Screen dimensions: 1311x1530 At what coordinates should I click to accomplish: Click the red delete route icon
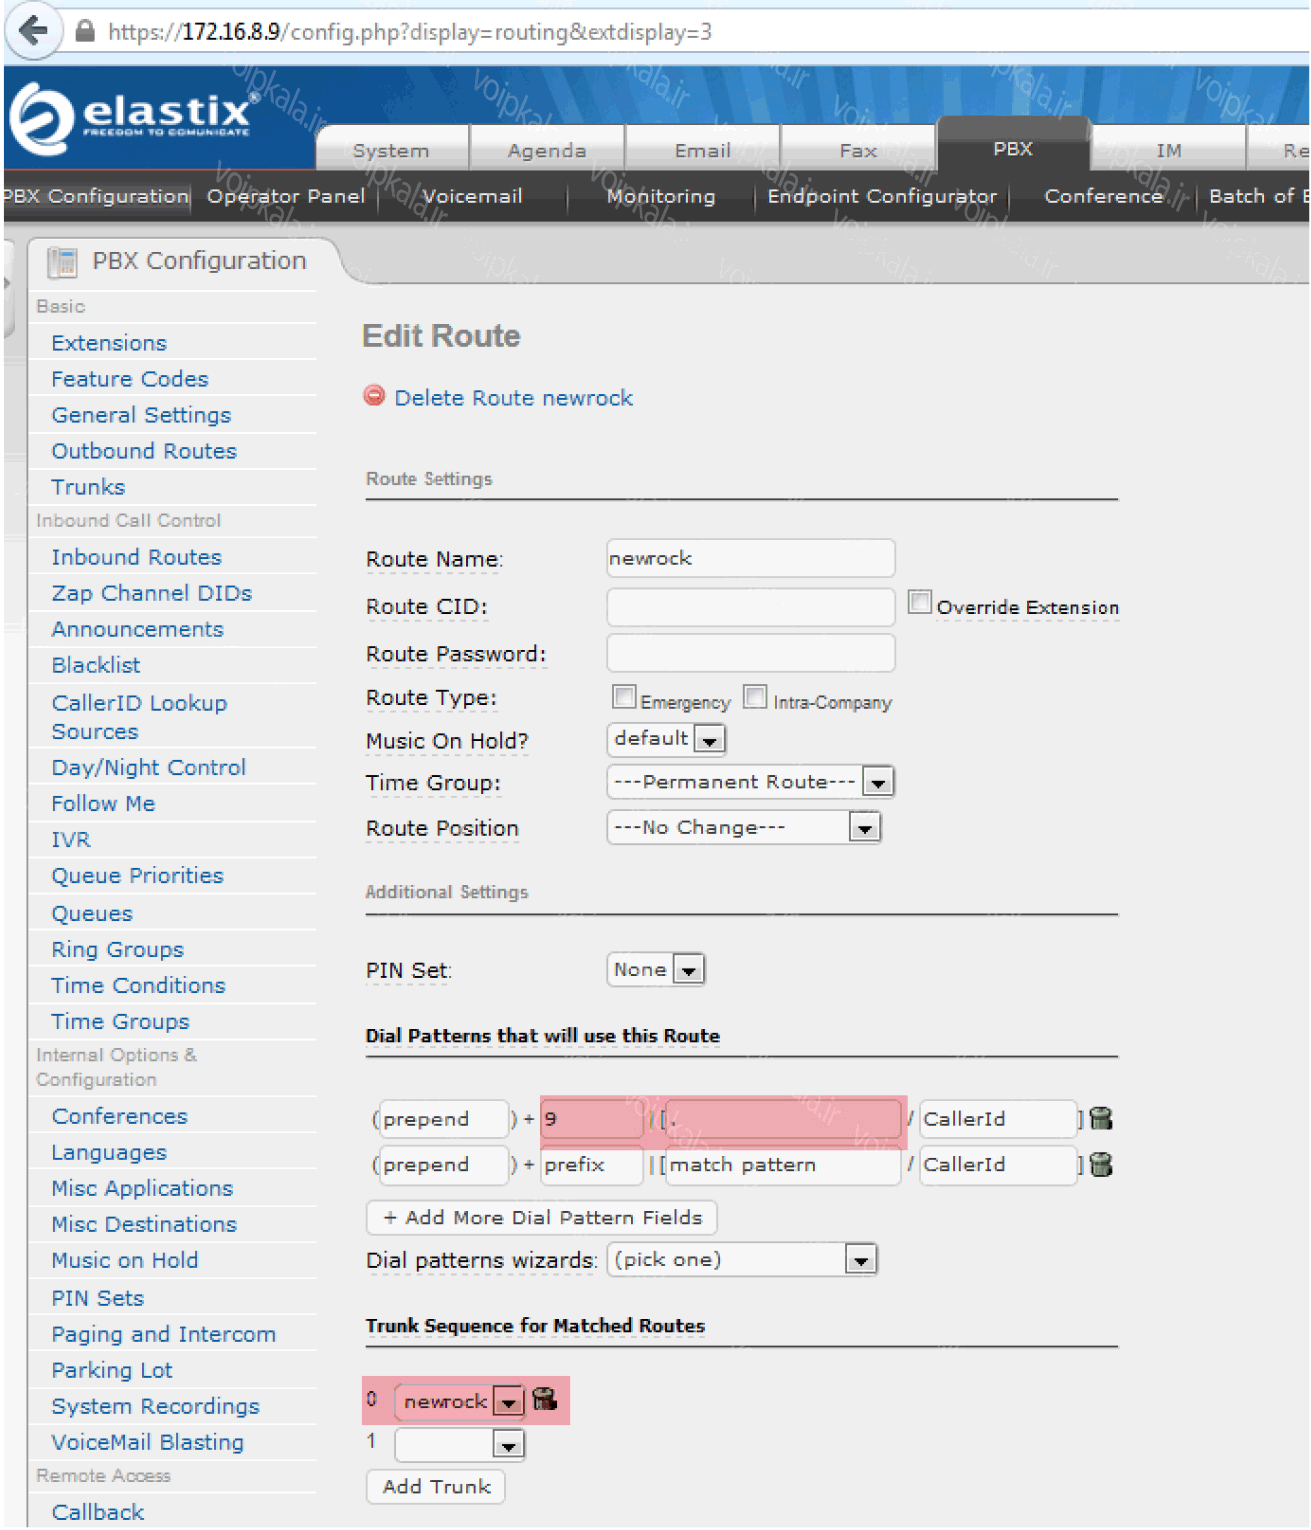coord(374,396)
